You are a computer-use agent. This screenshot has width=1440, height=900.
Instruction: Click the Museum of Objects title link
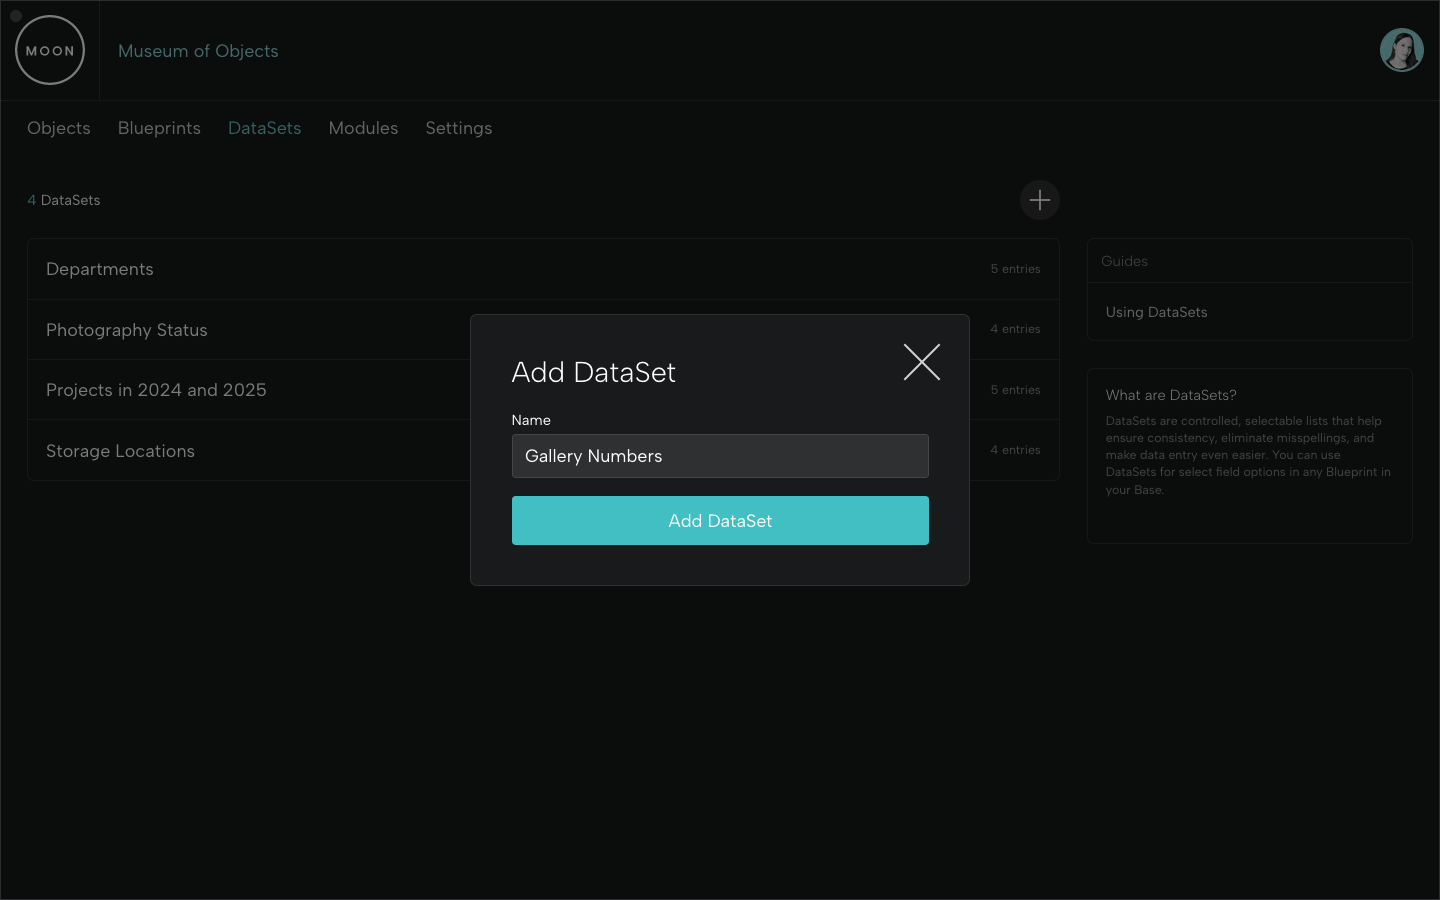(198, 51)
